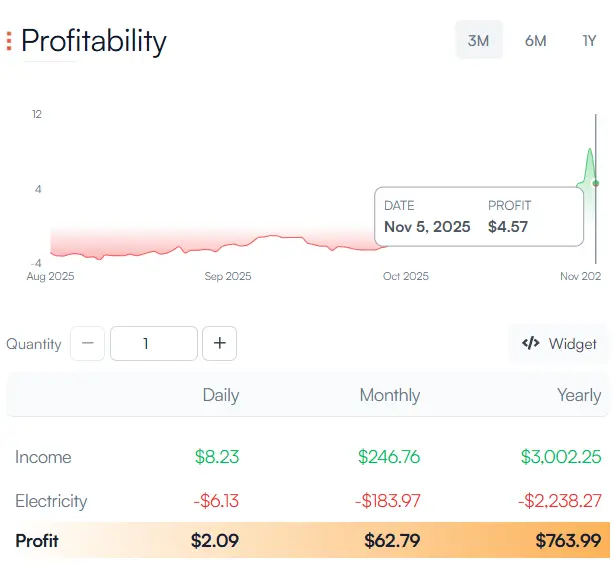Click the orange dots icon beside Profitability

[x=9, y=41]
